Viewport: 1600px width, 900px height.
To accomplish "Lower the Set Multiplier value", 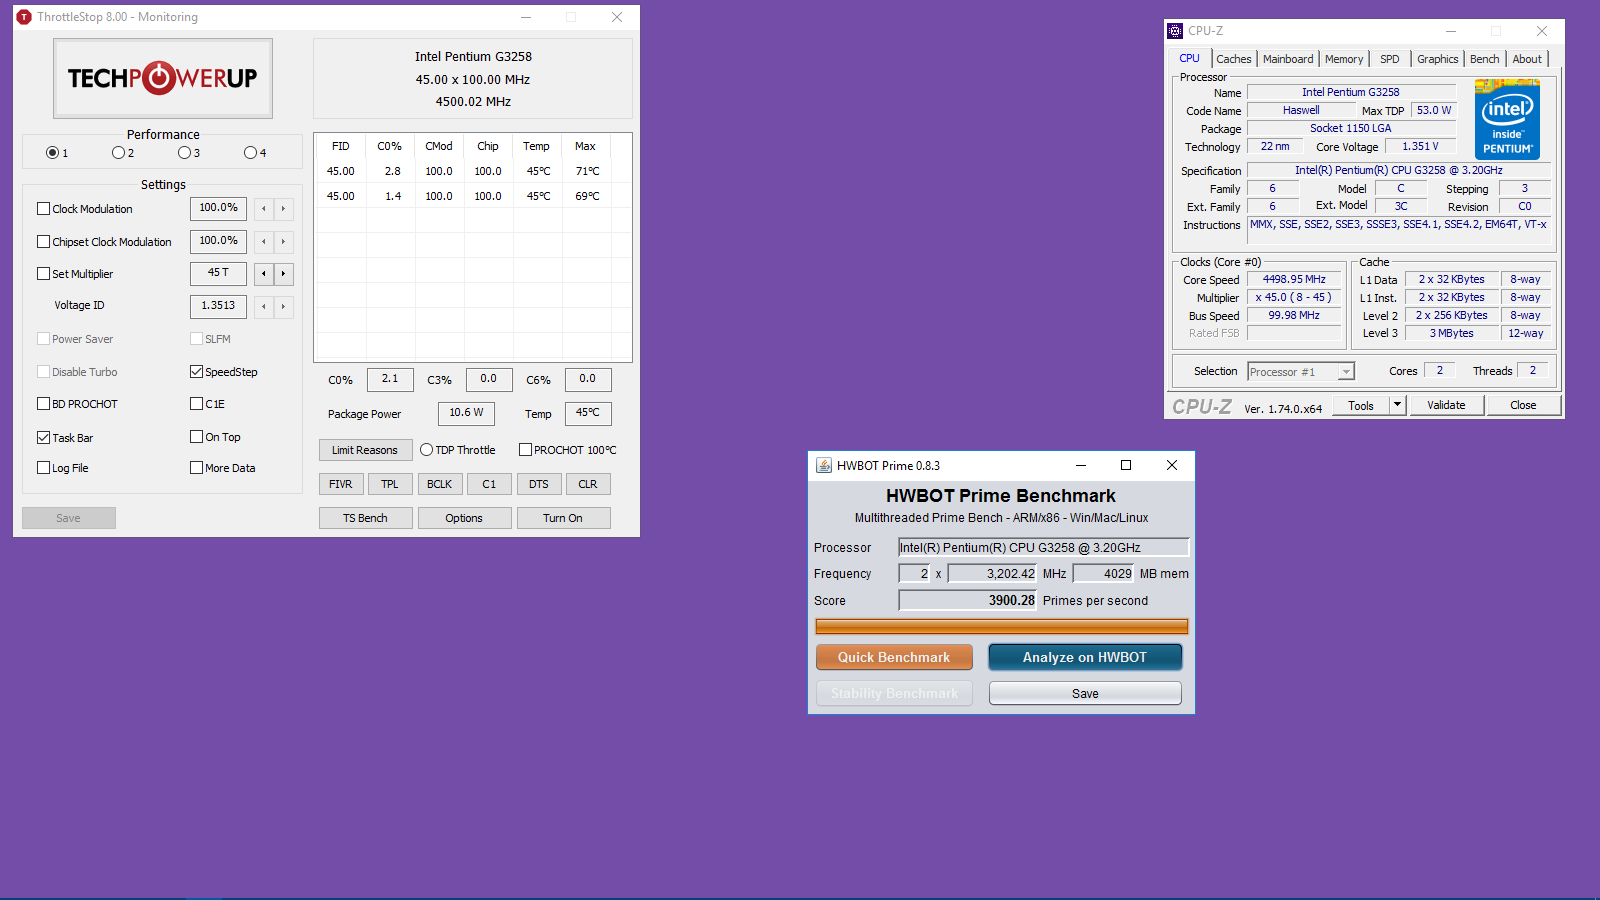I will [x=264, y=274].
